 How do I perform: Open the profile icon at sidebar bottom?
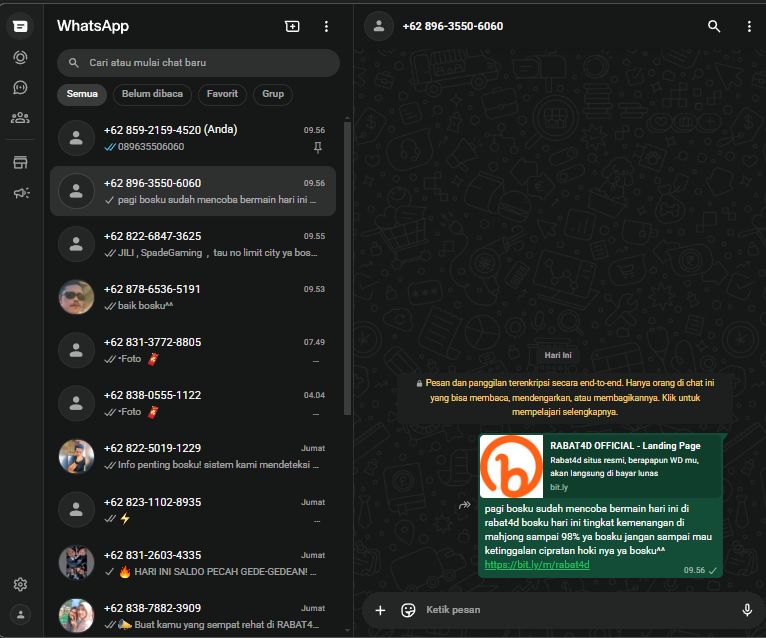[x=21, y=615]
